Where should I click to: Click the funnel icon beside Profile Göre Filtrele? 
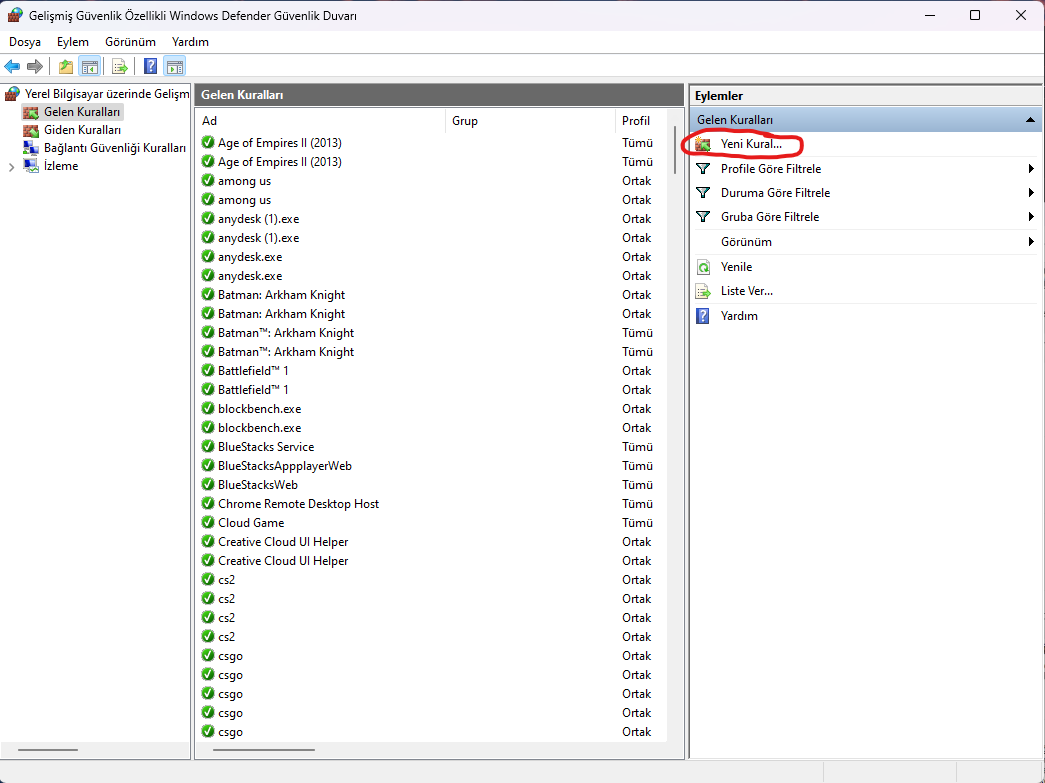coord(702,169)
